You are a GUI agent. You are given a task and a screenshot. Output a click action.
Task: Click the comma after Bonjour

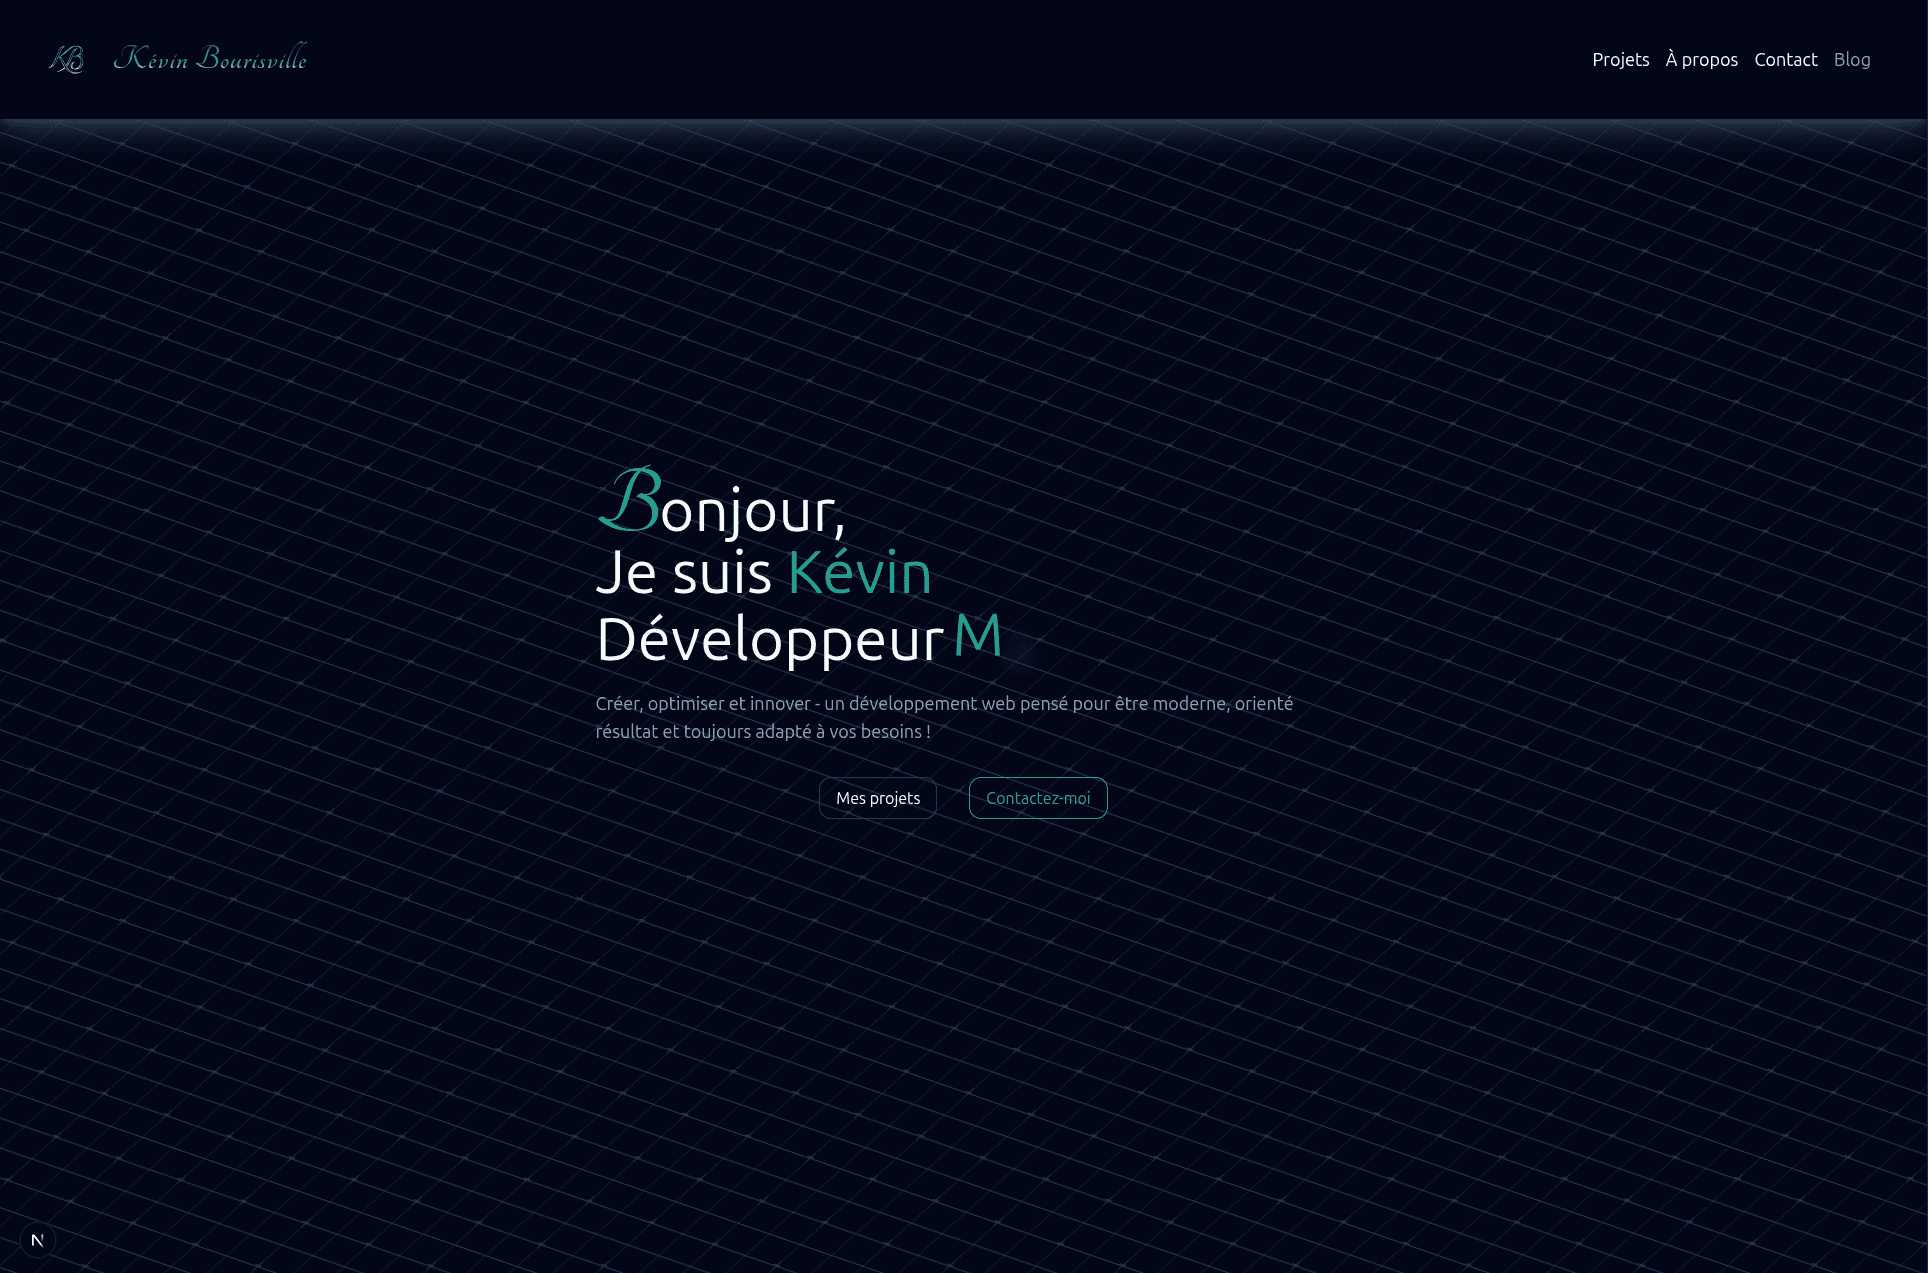[840, 528]
